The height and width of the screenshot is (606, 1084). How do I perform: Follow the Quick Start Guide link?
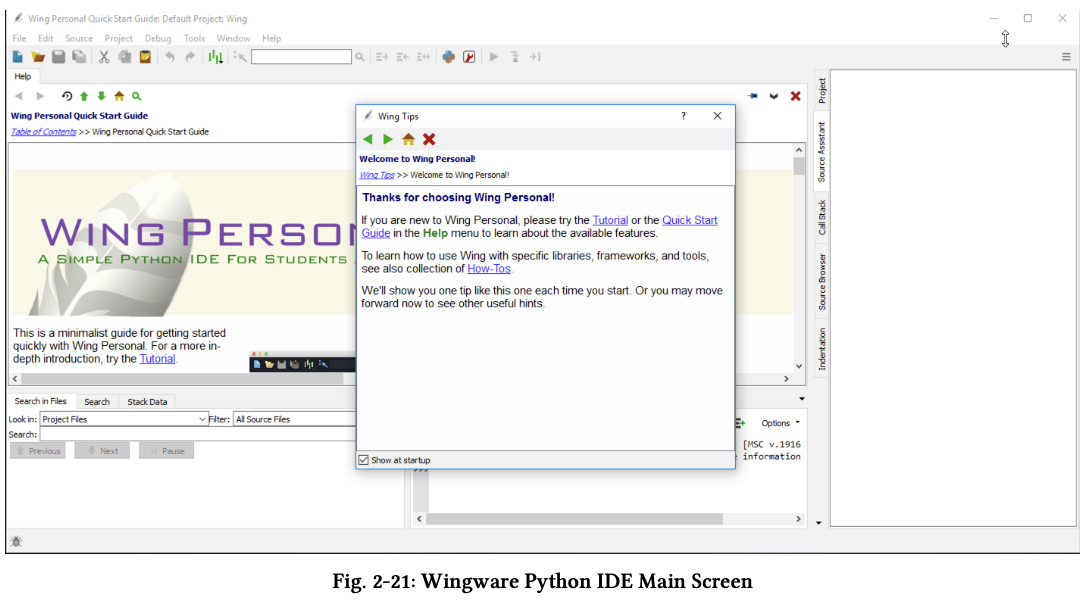pyautogui.click(x=689, y=220)
